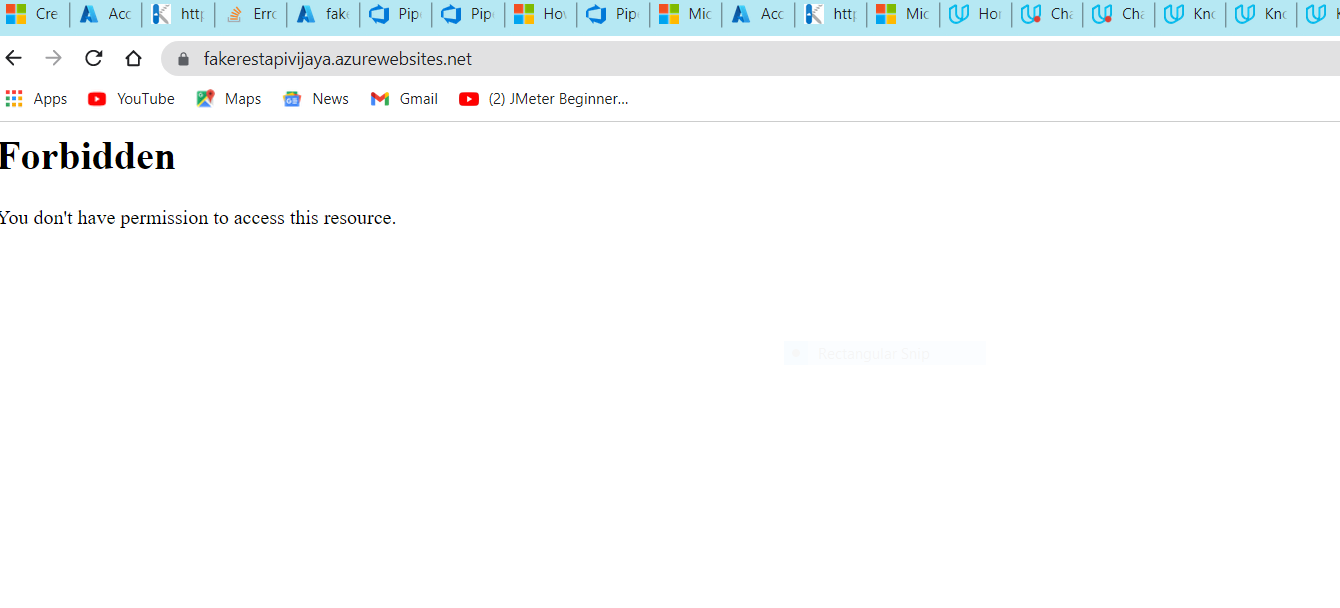Click the Rectangular Snip overlay

(x=884, y=353)
